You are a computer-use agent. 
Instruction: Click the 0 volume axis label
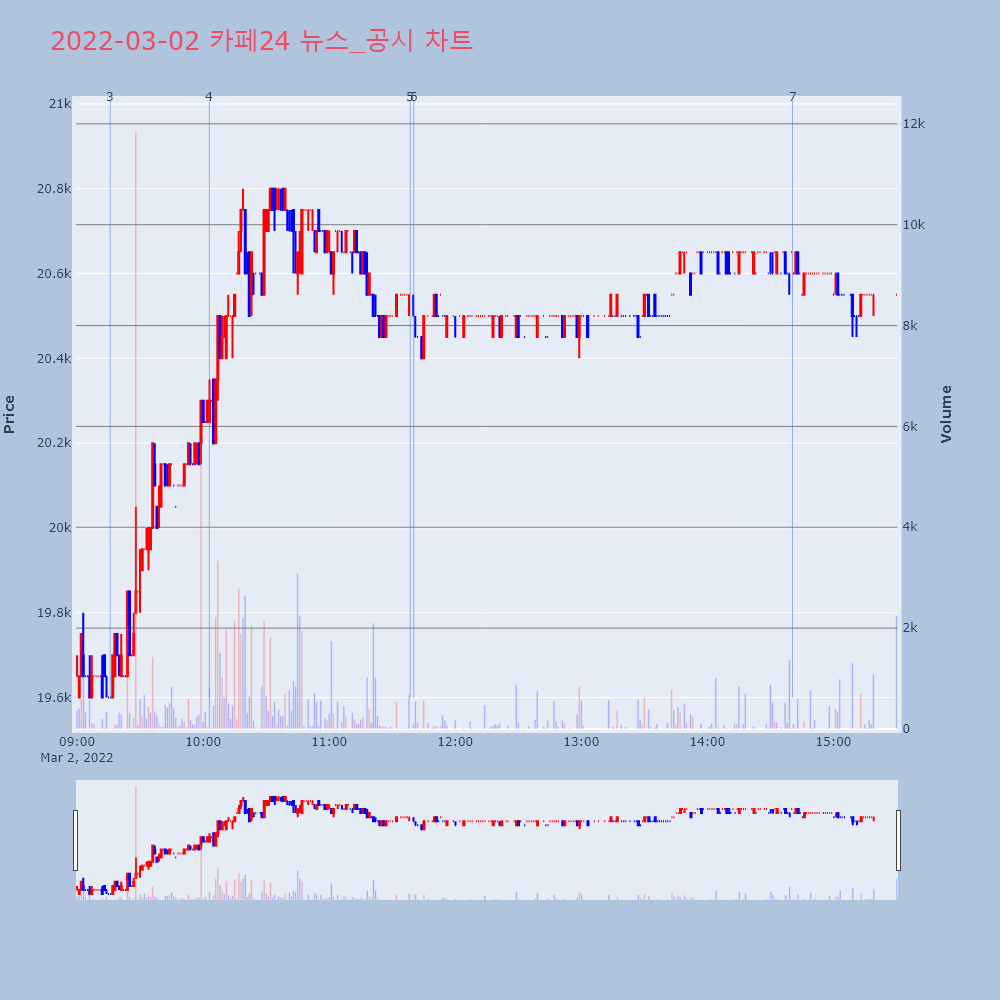(x=906, y=728)
